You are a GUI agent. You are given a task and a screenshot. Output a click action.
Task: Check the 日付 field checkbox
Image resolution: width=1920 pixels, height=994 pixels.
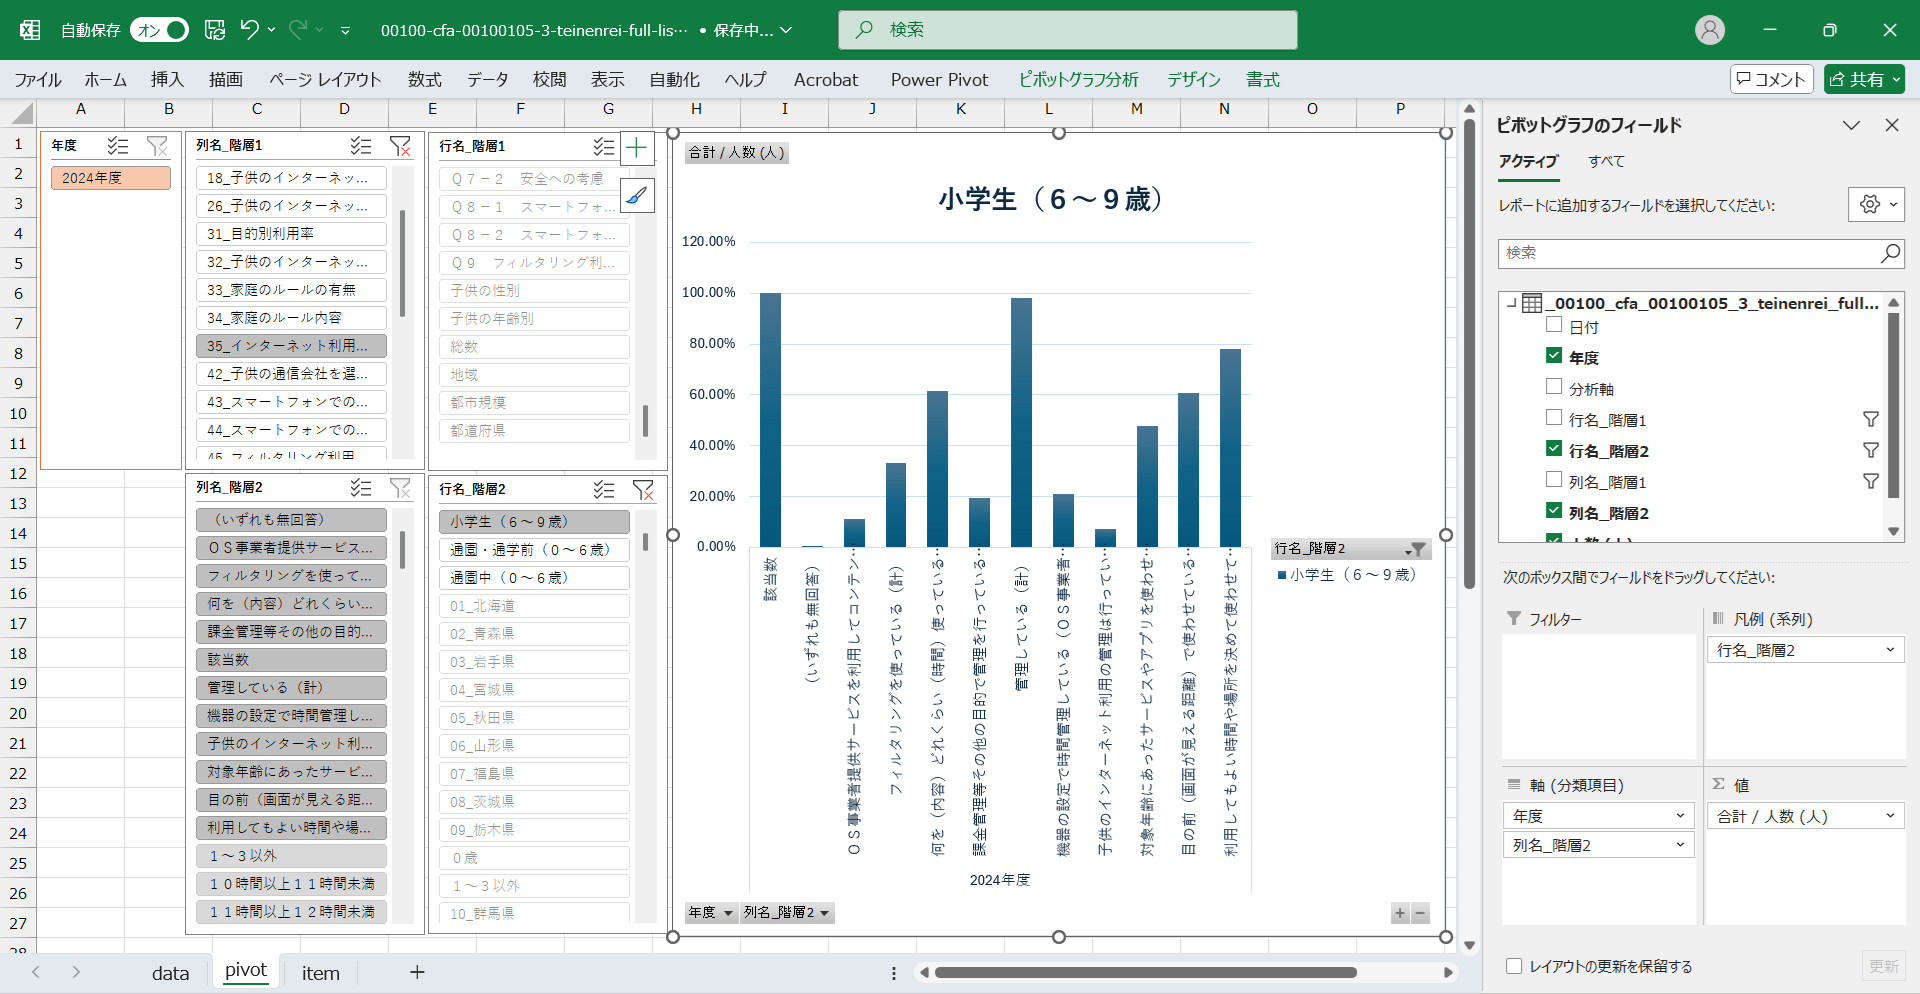pos(1554,325)
